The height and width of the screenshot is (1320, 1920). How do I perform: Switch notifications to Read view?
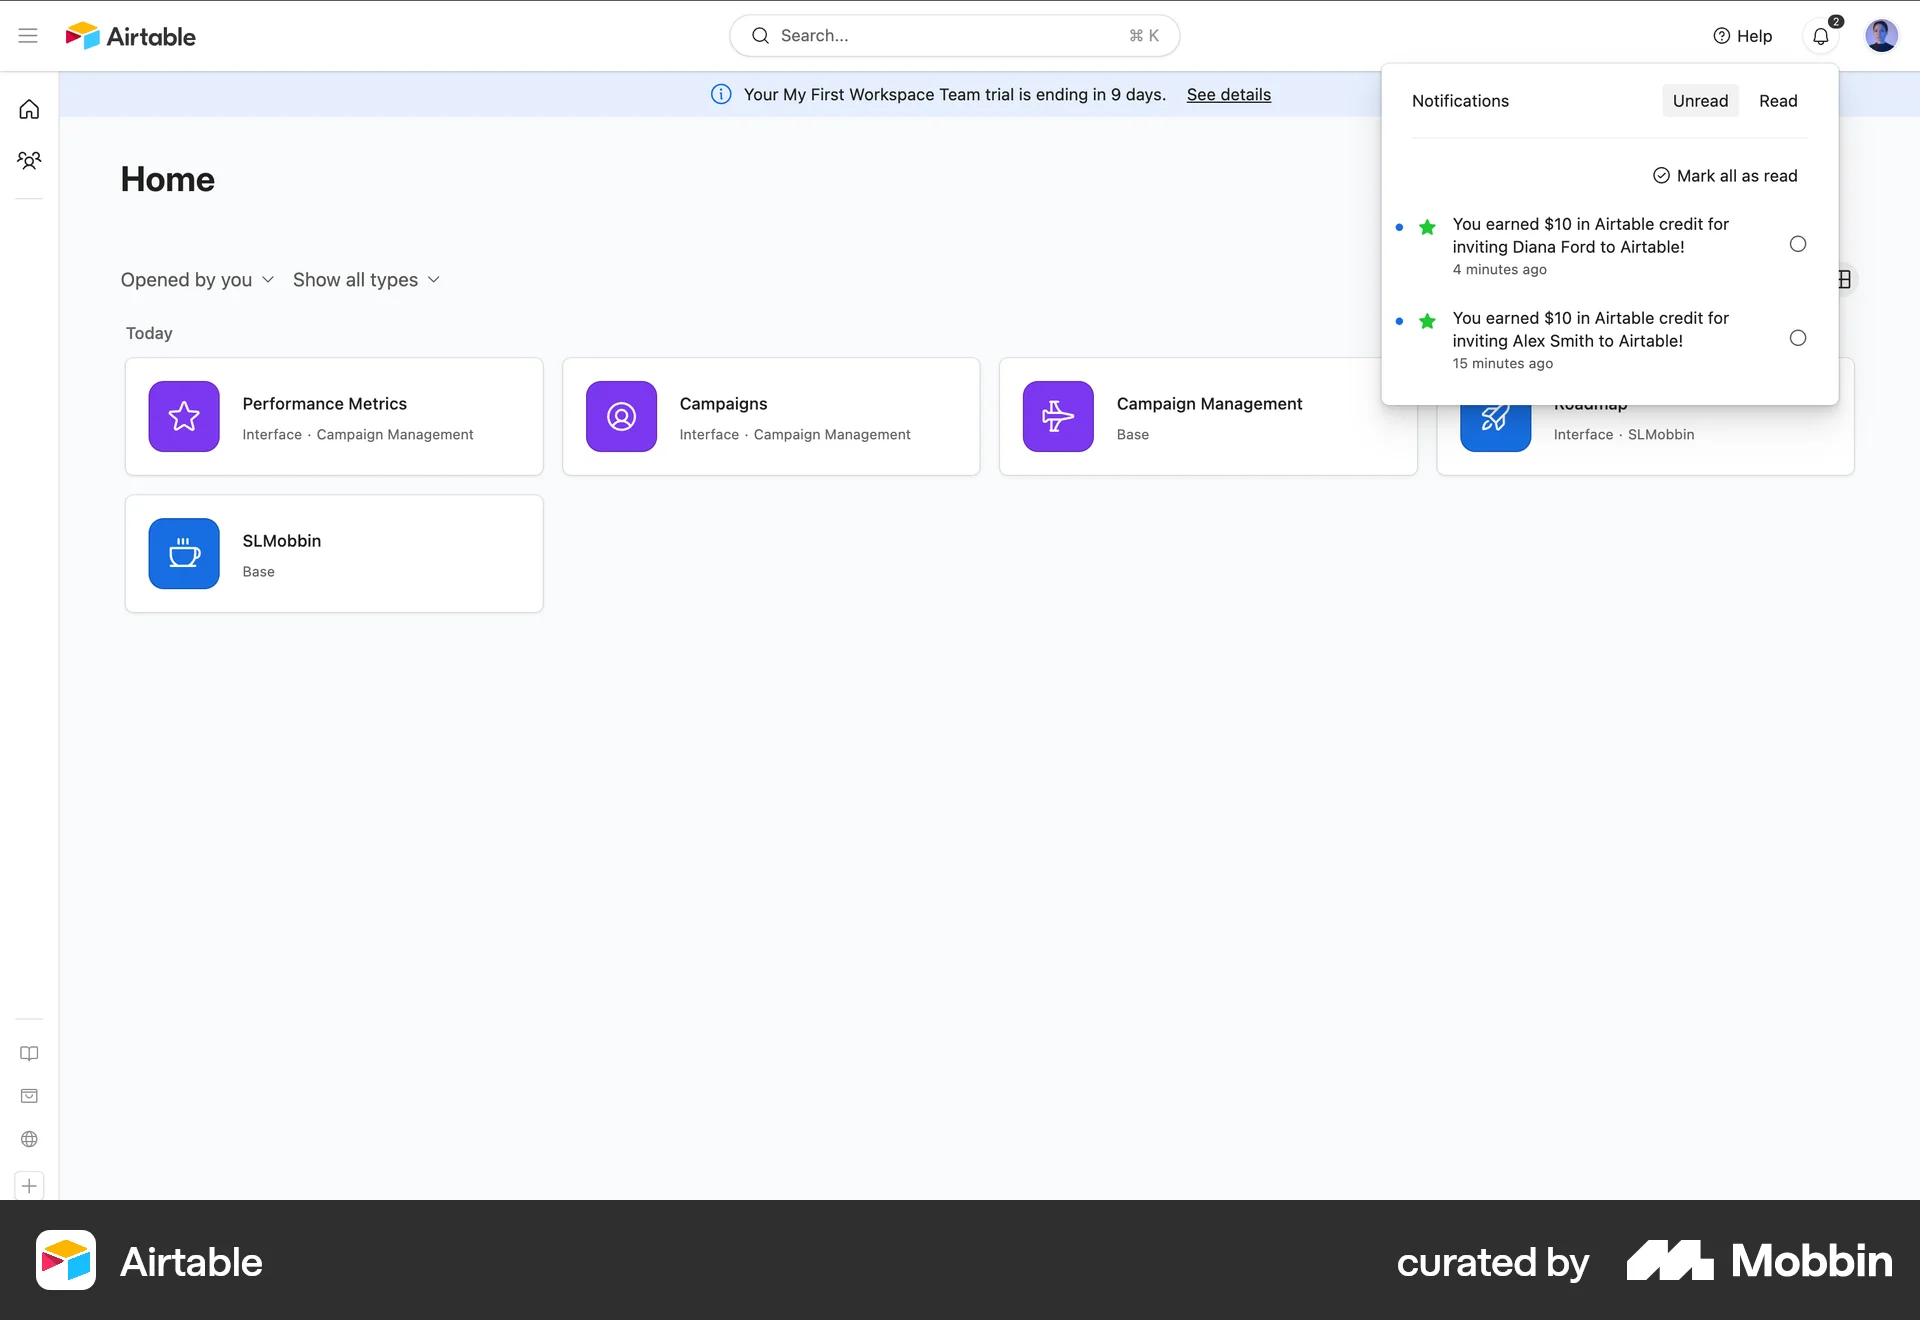click(1777, 100)
